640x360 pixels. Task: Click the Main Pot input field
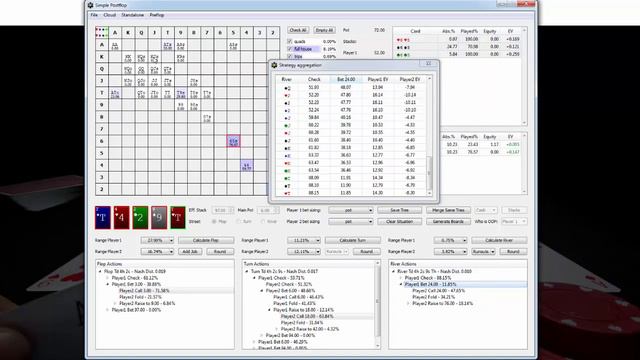tap(268, 210)
